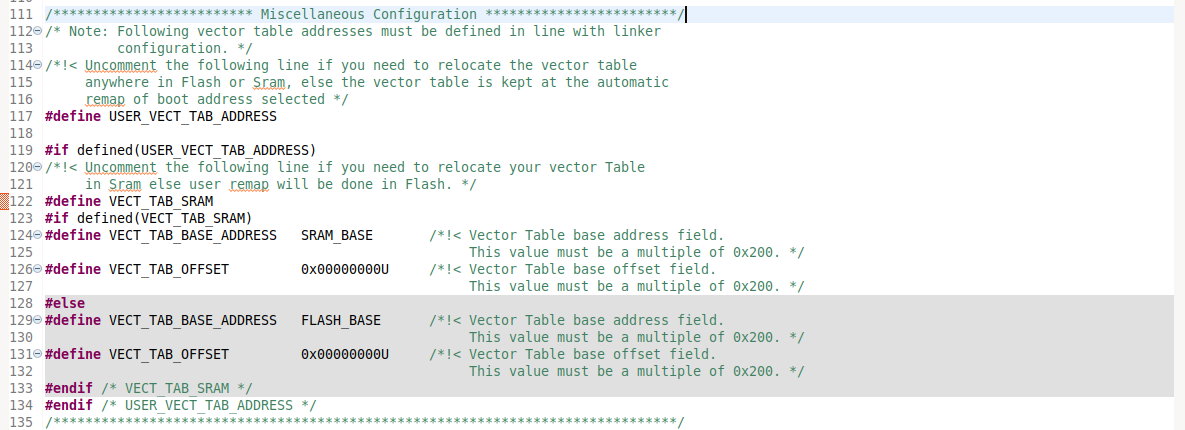Click the SRAM_BASE value on line 124

tap(336, 236)
